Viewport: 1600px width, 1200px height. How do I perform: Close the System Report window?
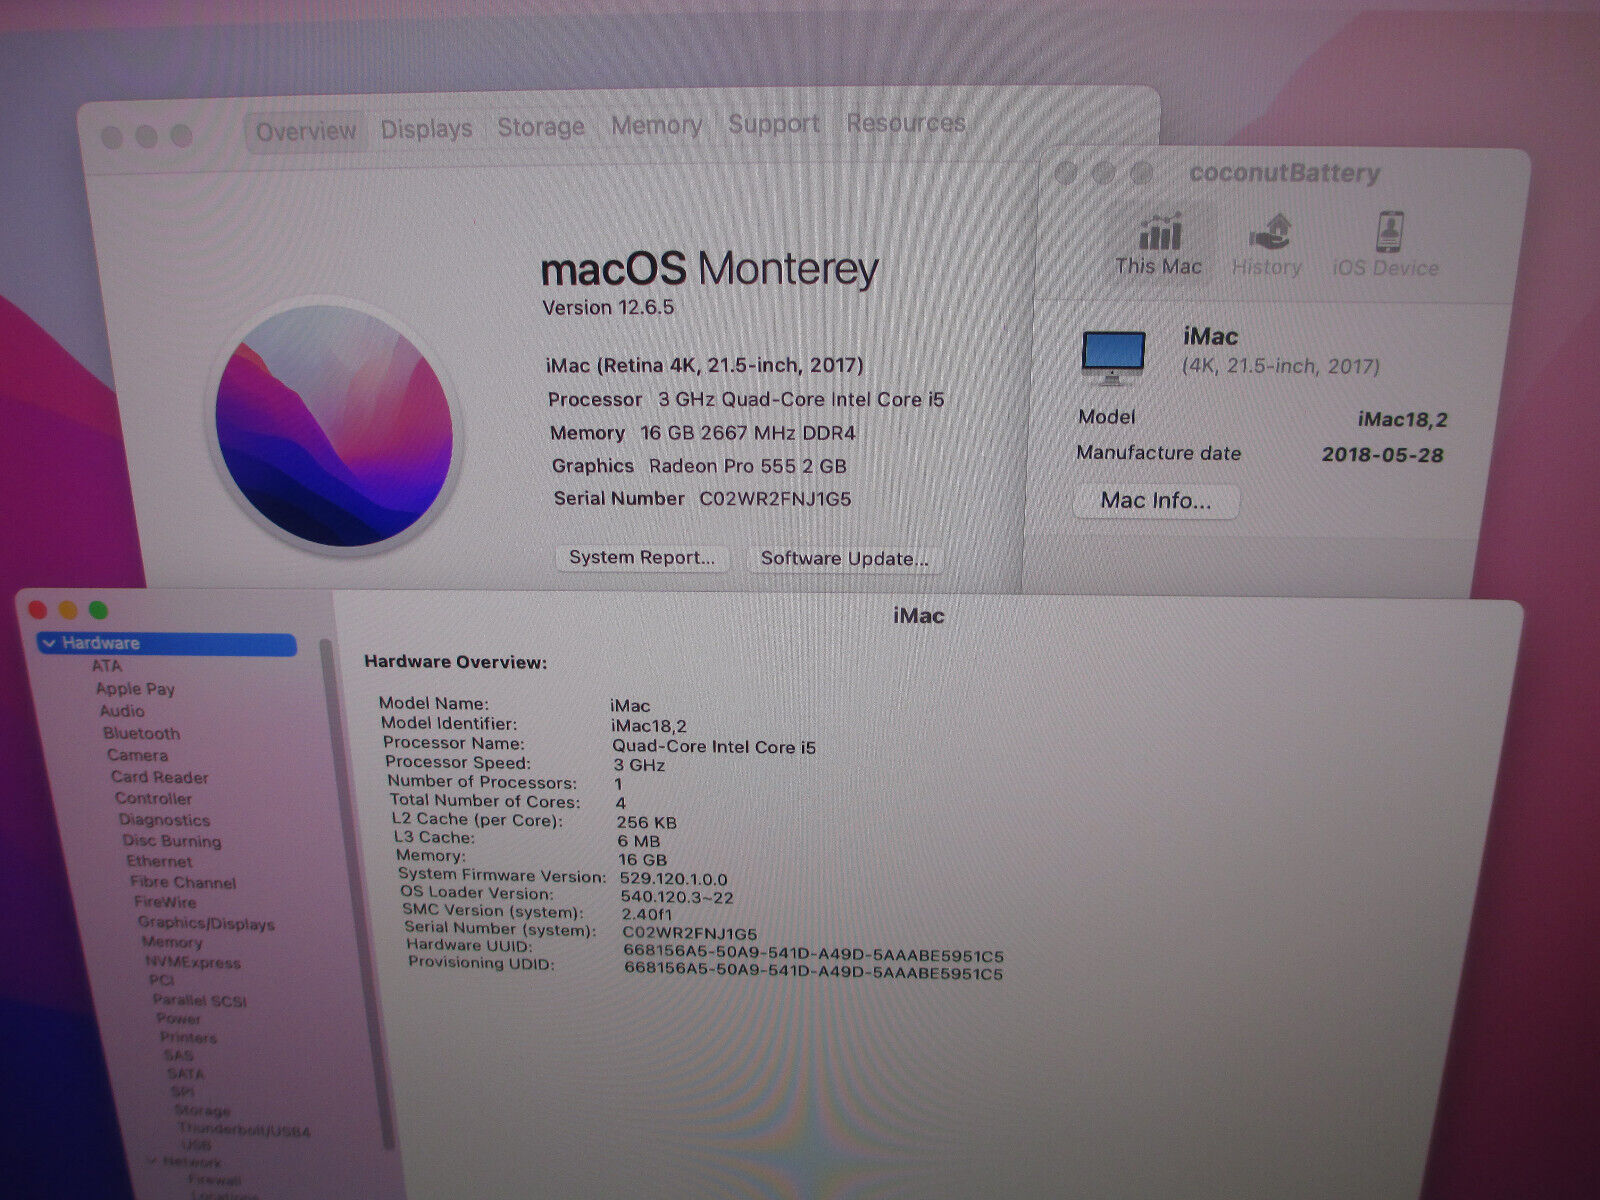38,610
